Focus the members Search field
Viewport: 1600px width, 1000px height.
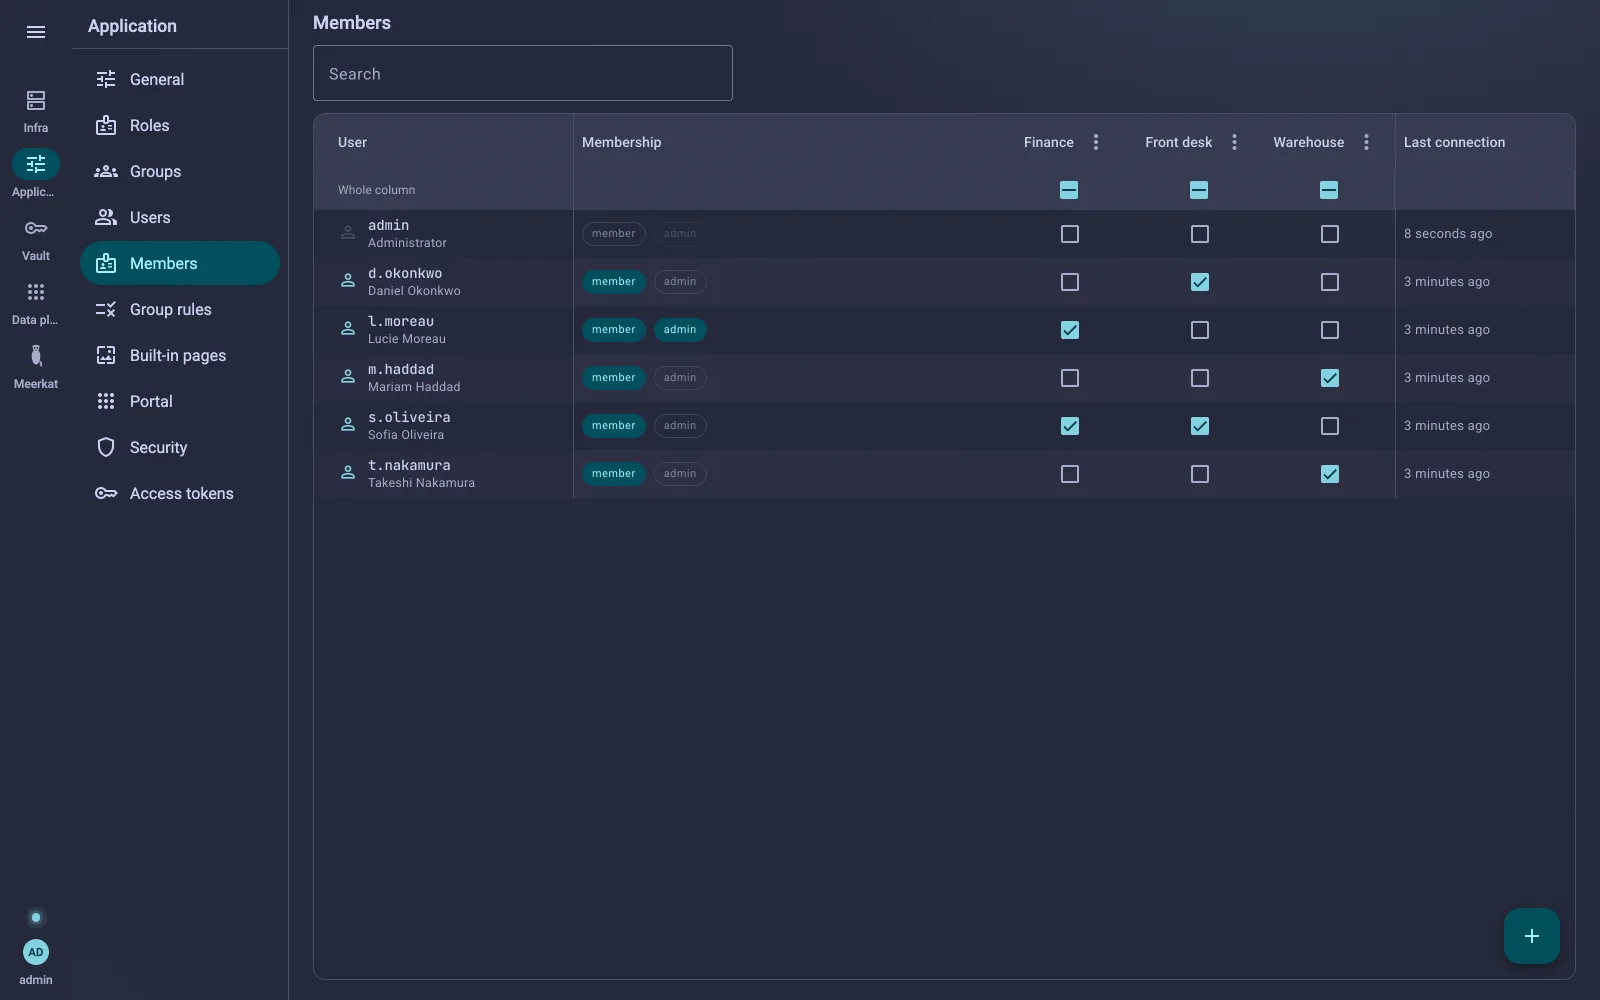point(523,73)
